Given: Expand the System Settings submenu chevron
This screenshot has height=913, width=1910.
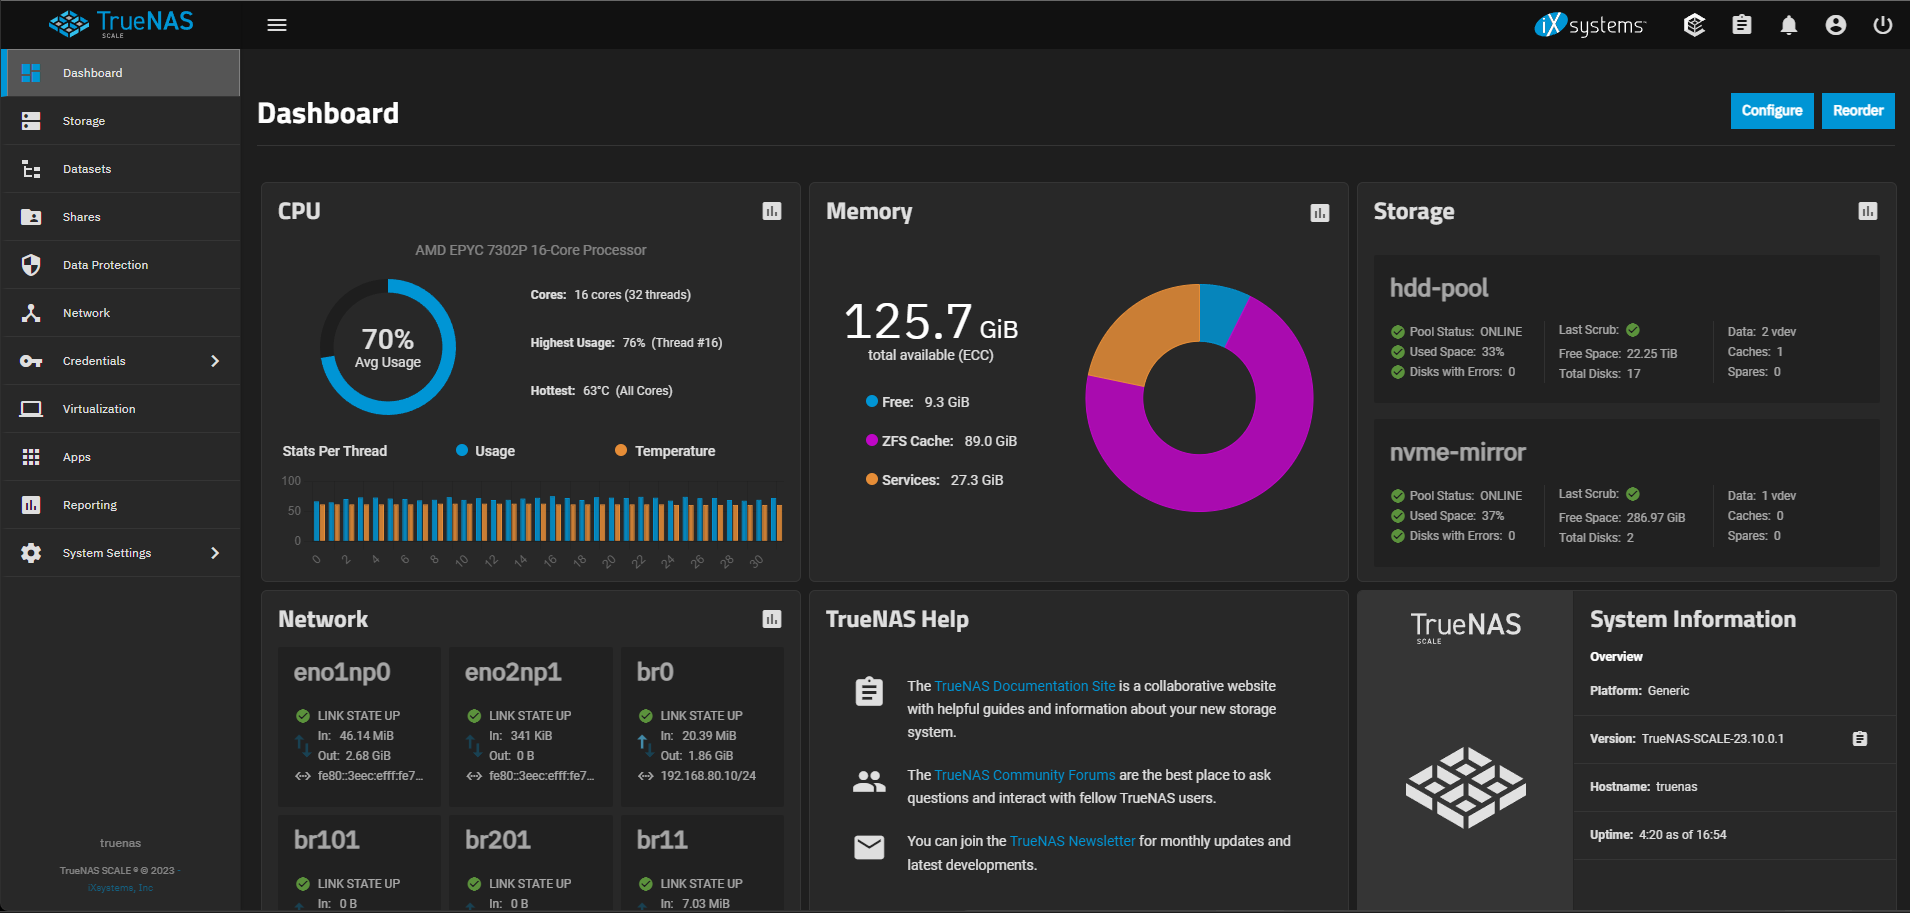Looking at the screenshot, I should point(215,553).
